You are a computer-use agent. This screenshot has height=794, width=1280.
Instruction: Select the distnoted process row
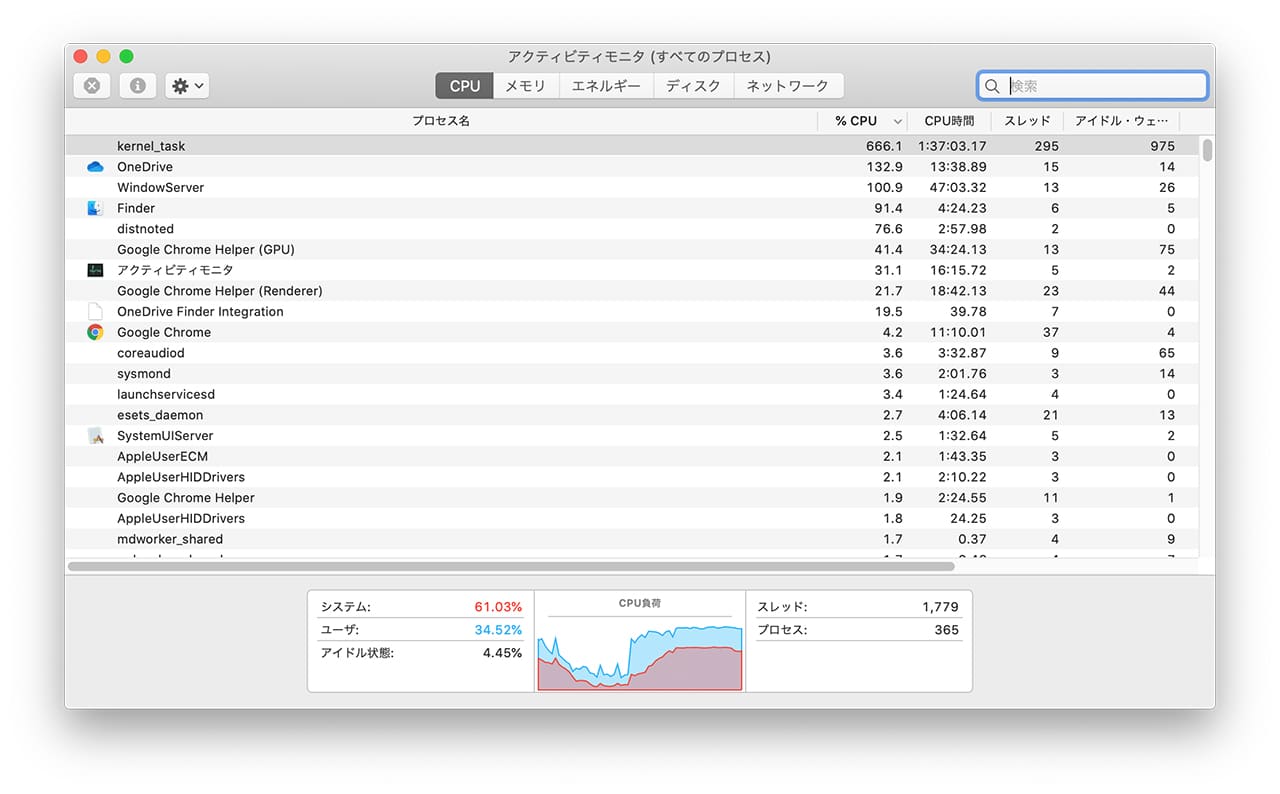[632, 229]
